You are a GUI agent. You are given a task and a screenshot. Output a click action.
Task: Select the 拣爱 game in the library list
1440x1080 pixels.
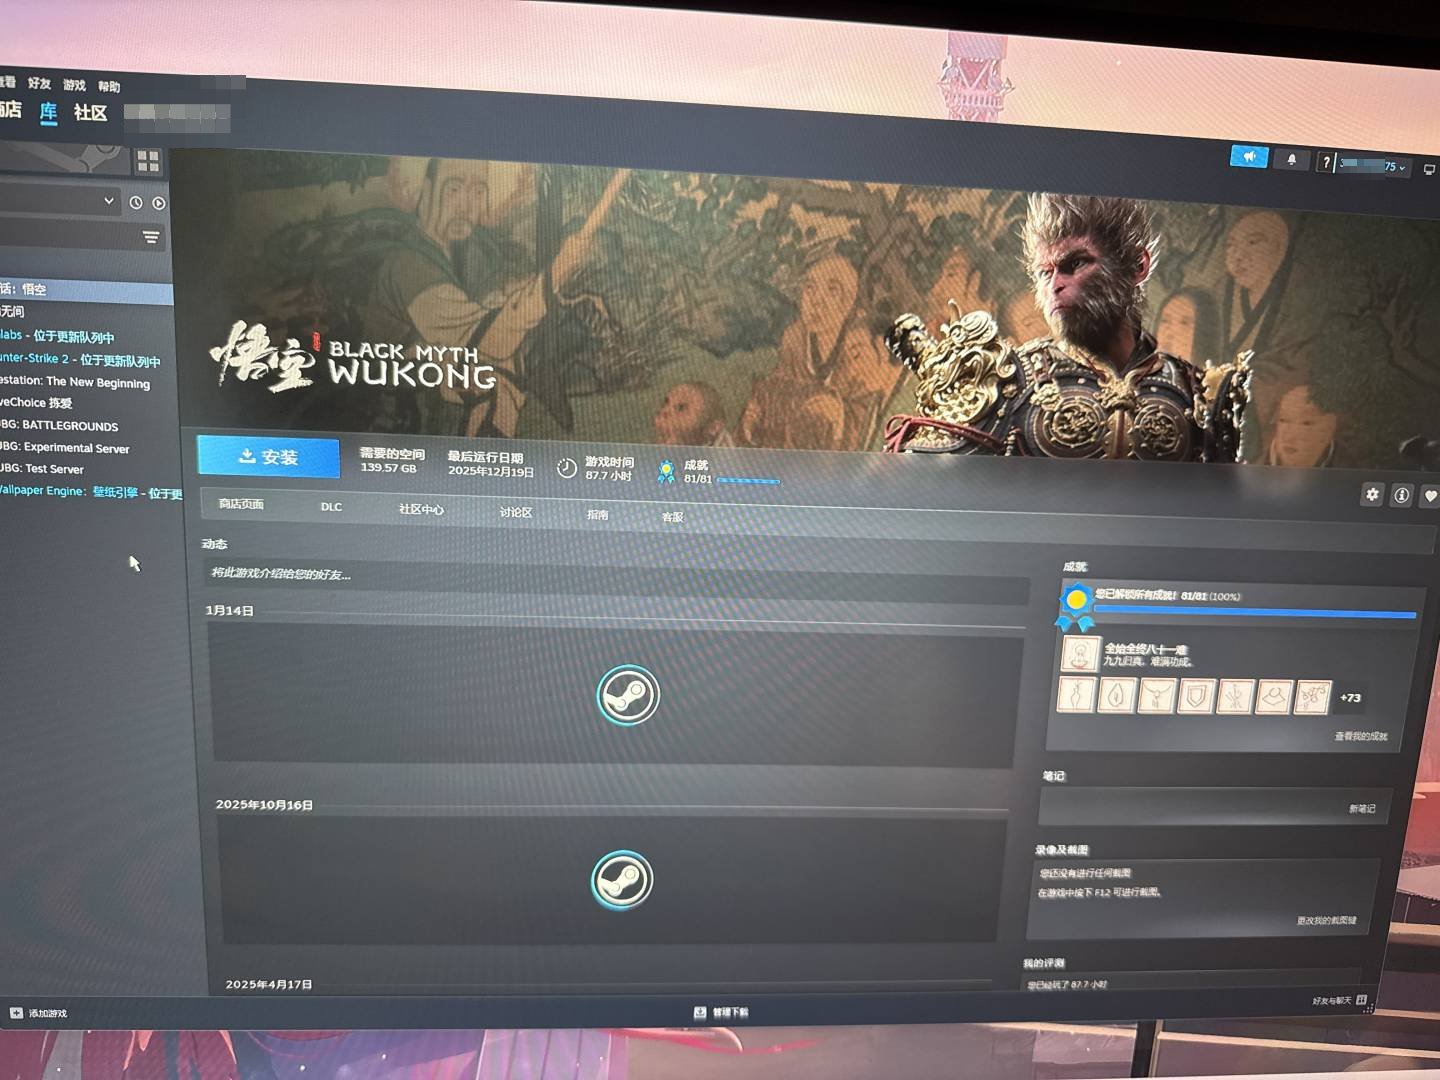(x=36, y=402)
